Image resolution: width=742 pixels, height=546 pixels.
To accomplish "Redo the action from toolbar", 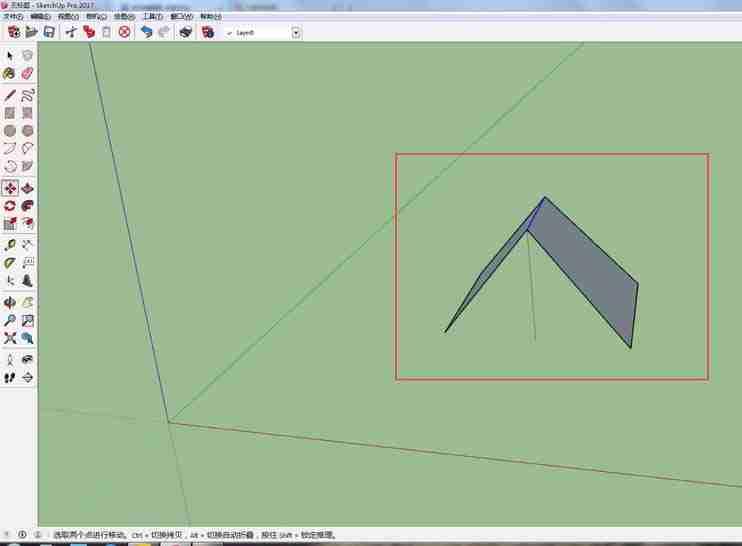I will pyautogui.click(x=164, y=32).
